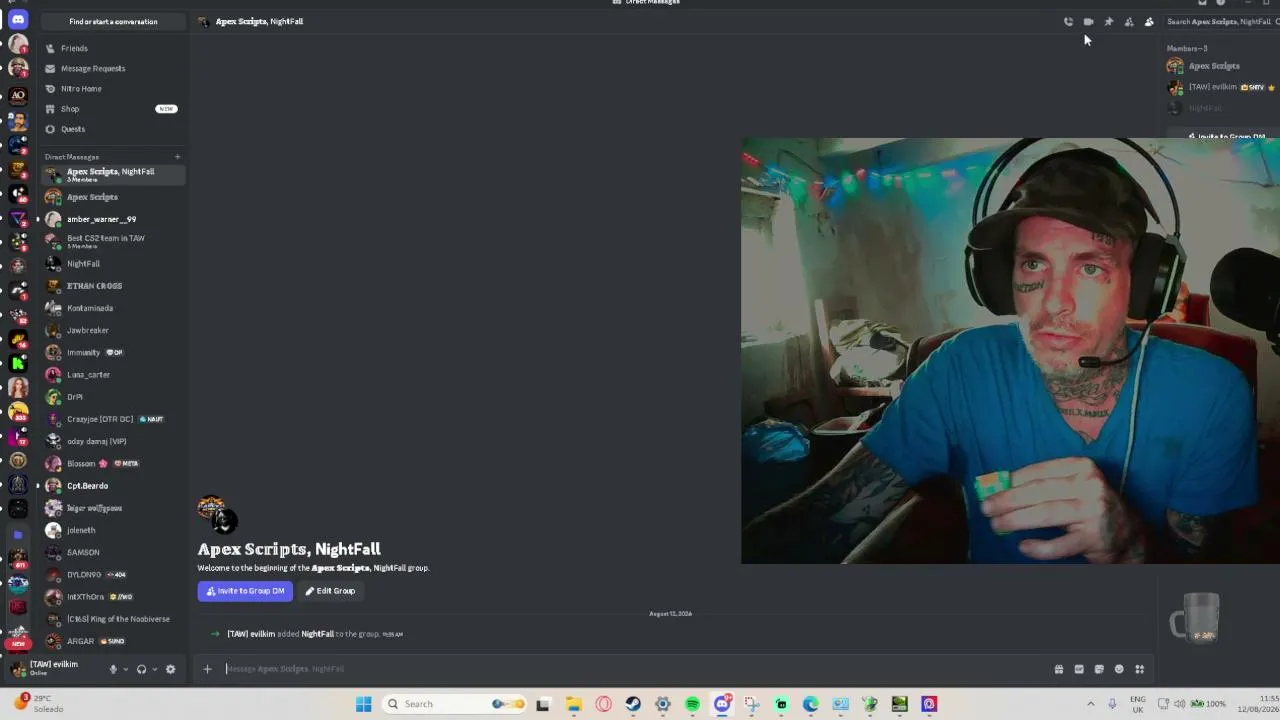Open the Windows Start menu

point(364,704)
